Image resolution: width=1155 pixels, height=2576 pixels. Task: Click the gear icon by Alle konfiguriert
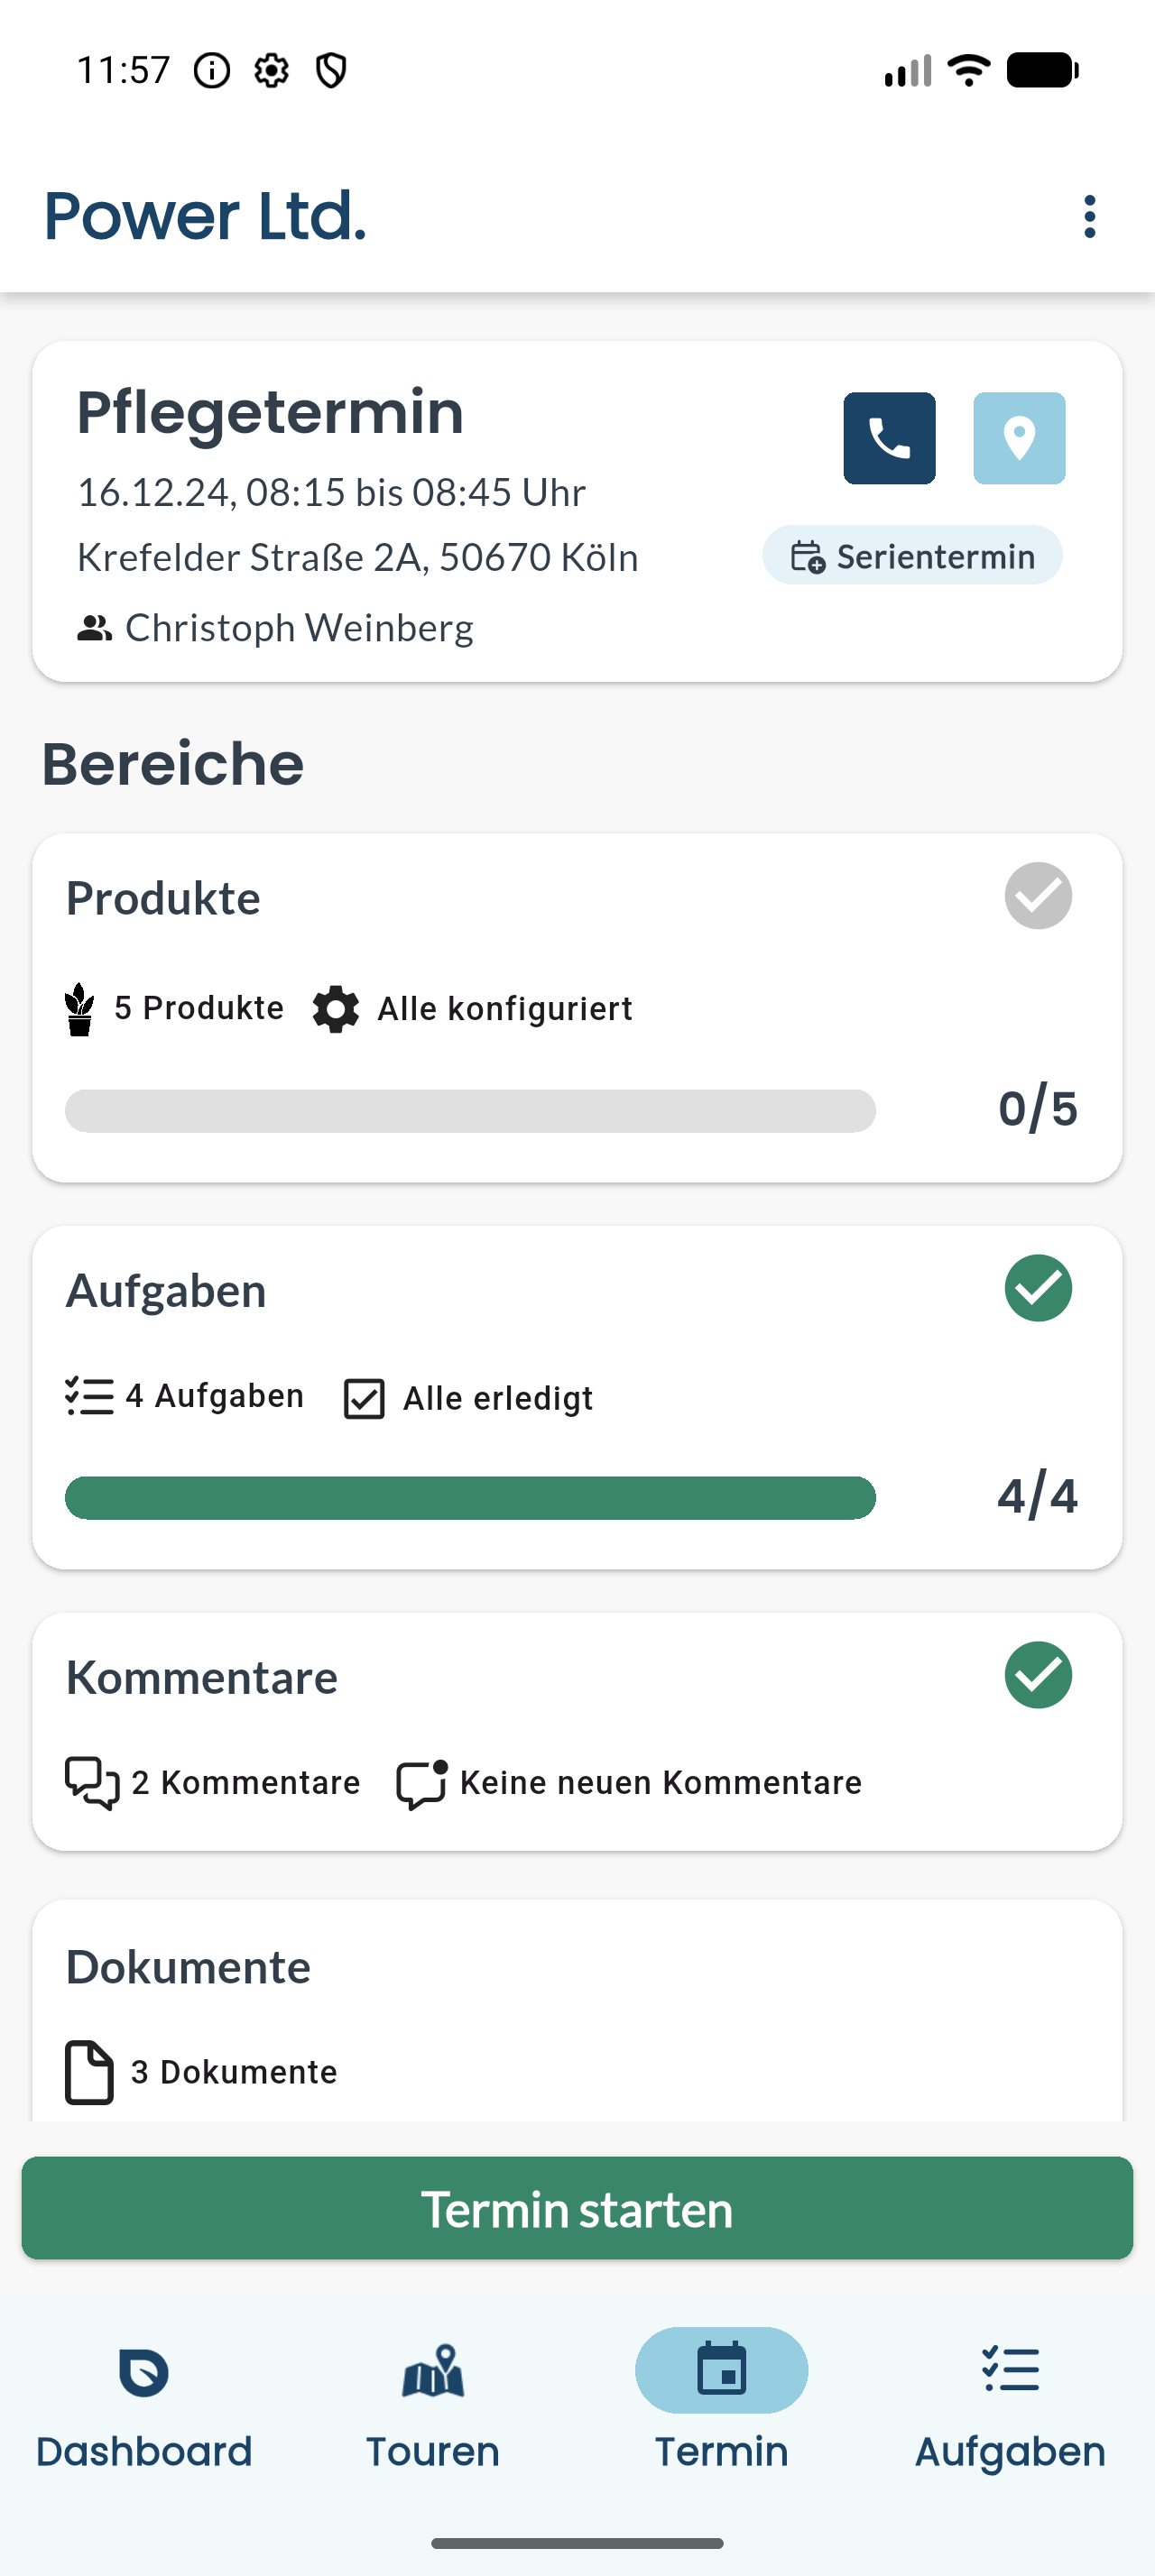coord(336,1009)
